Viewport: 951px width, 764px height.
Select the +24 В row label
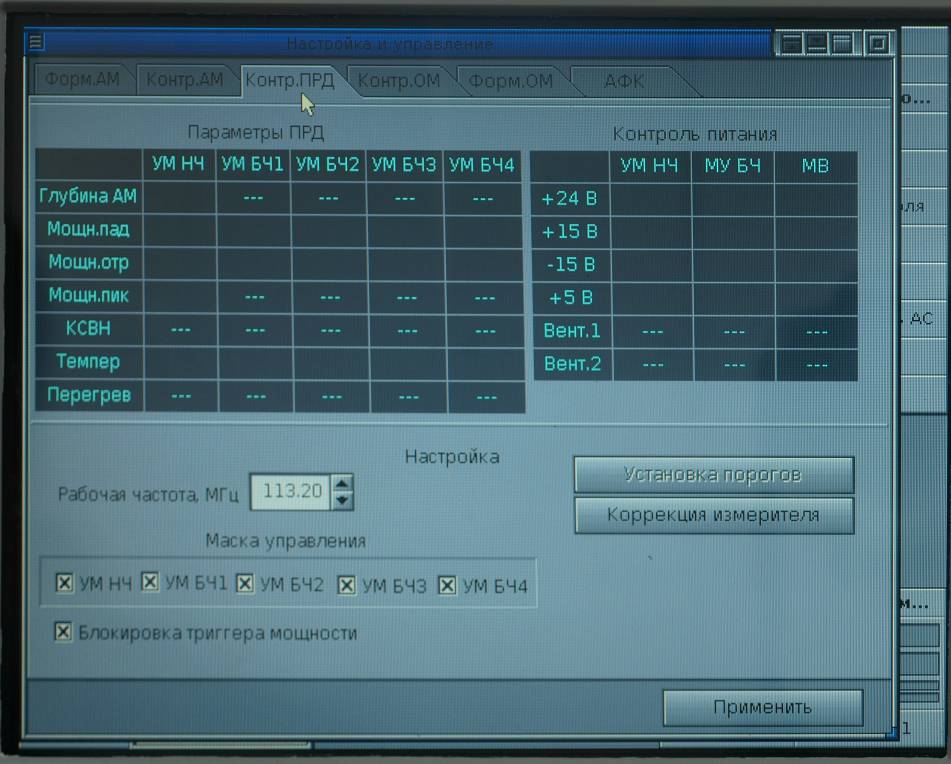pos(570,198)
